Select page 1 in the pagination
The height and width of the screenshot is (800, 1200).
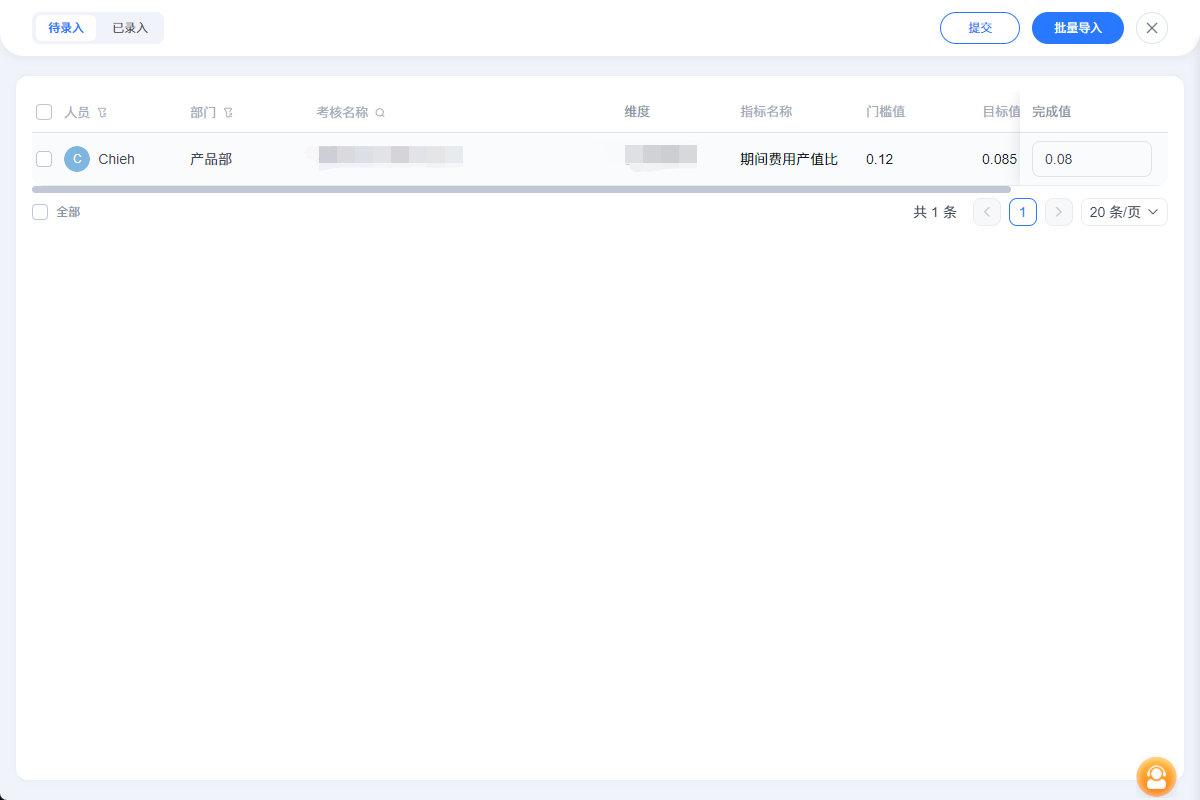pos(1022,212)
